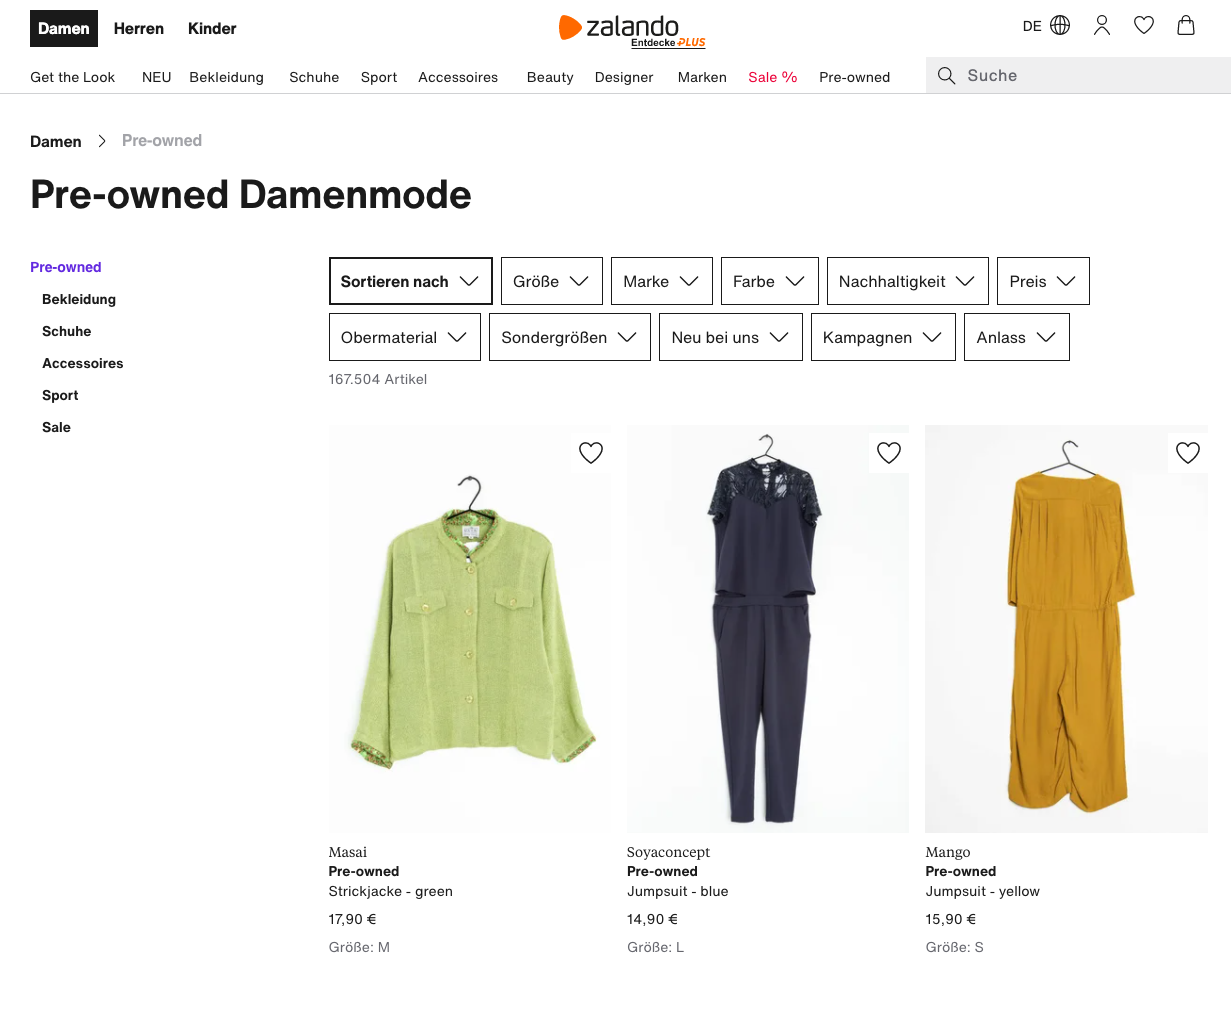The image size is (1231, 1013).
Task: Click the 14,90 € price
Action: (653, 919)
